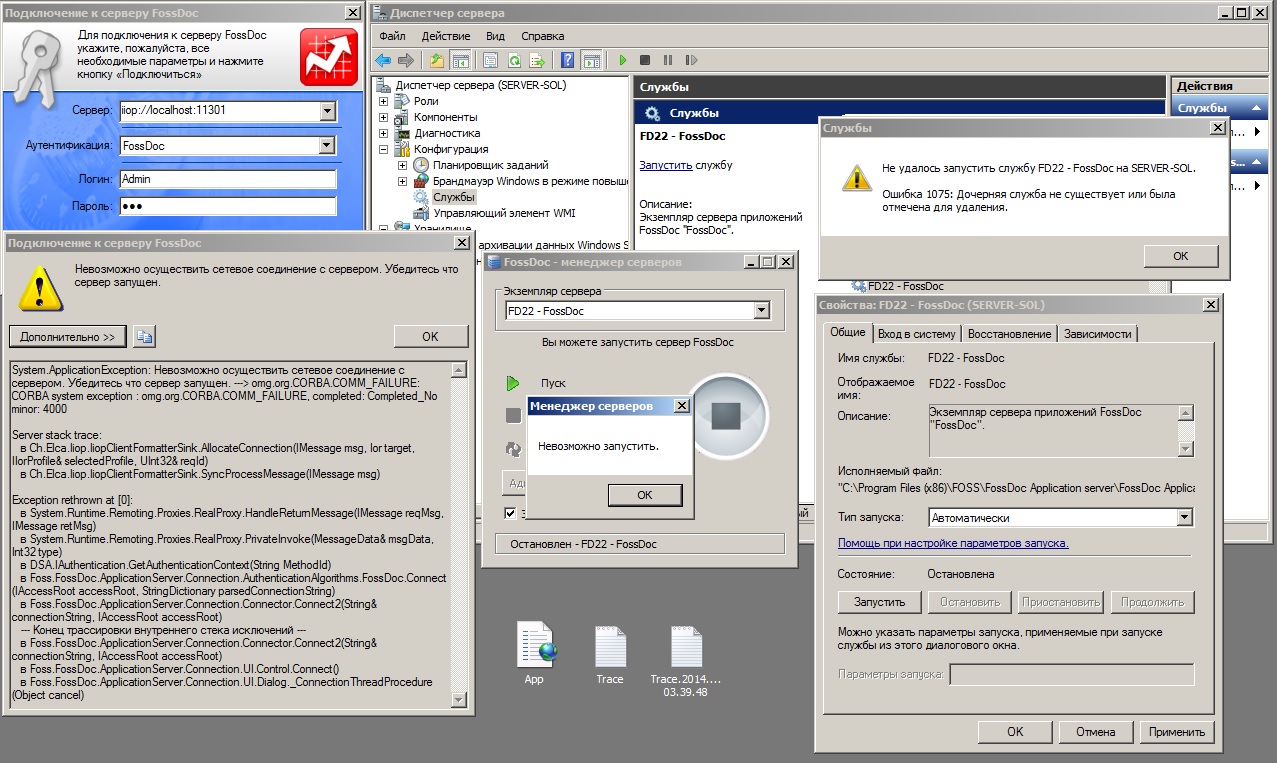Open the Аутентификация dropdown
The width and height of the screenshot is (1277, 763).
click(x=326, y=145)
